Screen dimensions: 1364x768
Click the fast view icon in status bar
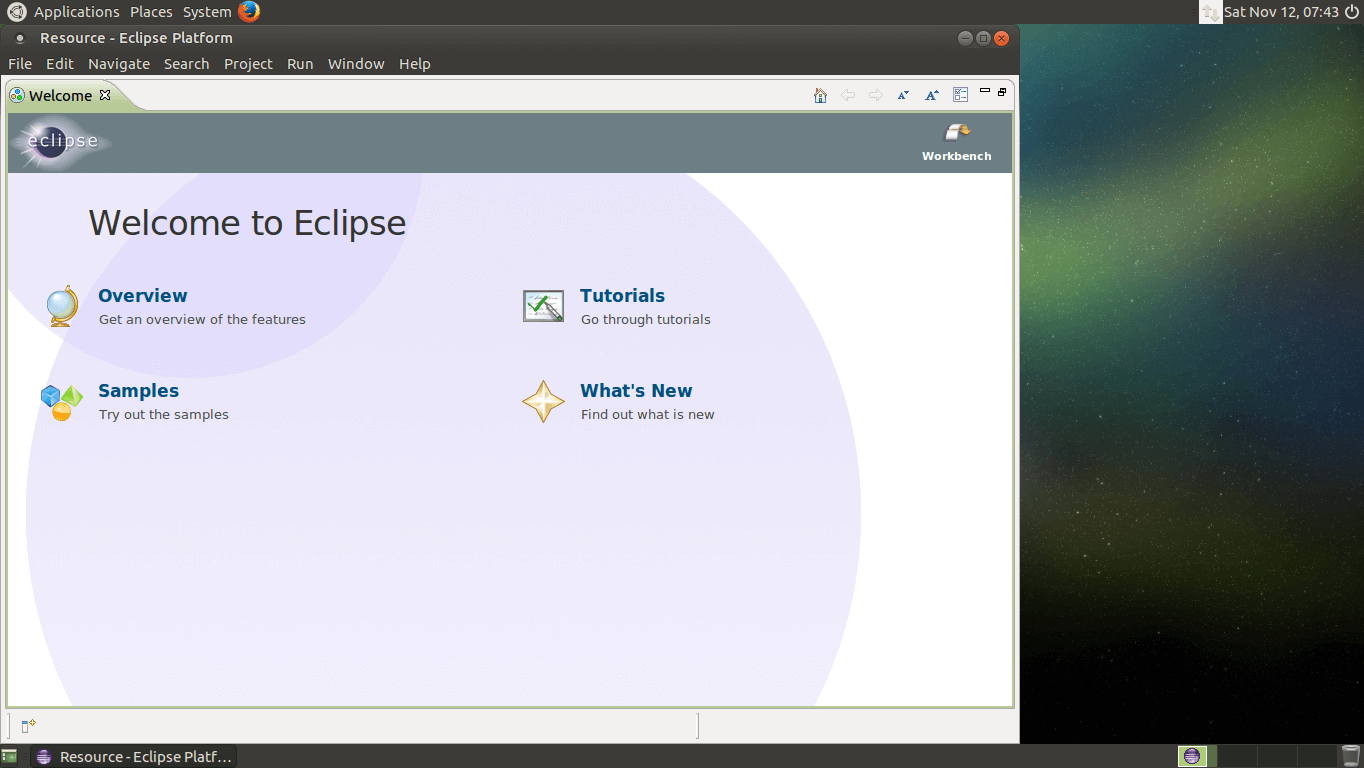coord(28,725)
